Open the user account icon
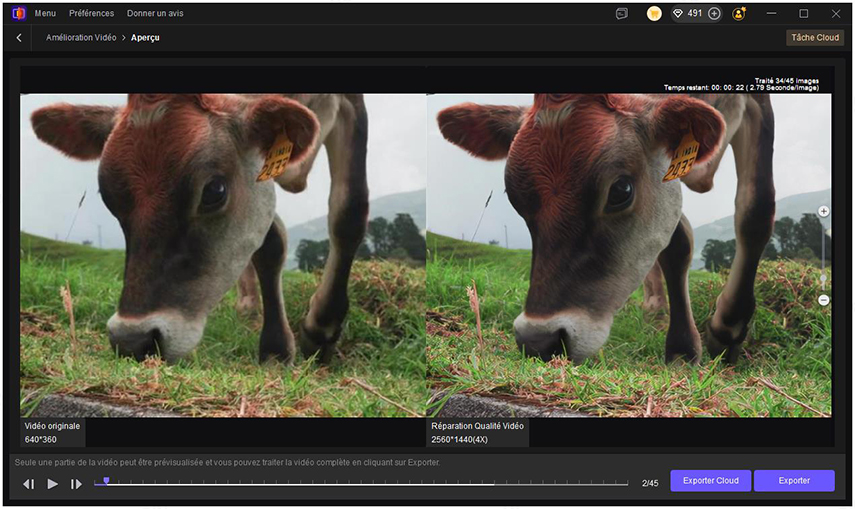This screenshot has height=509, width=855. (739, 14)
